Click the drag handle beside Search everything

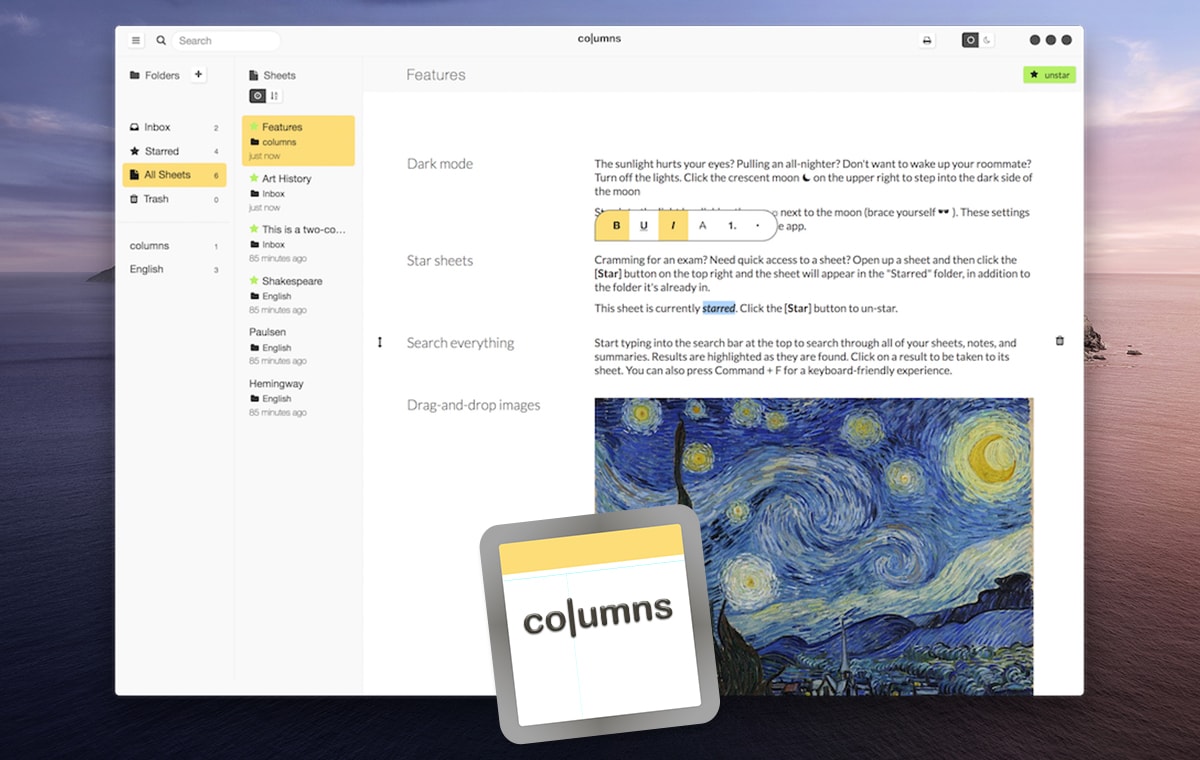coord(380,341)
